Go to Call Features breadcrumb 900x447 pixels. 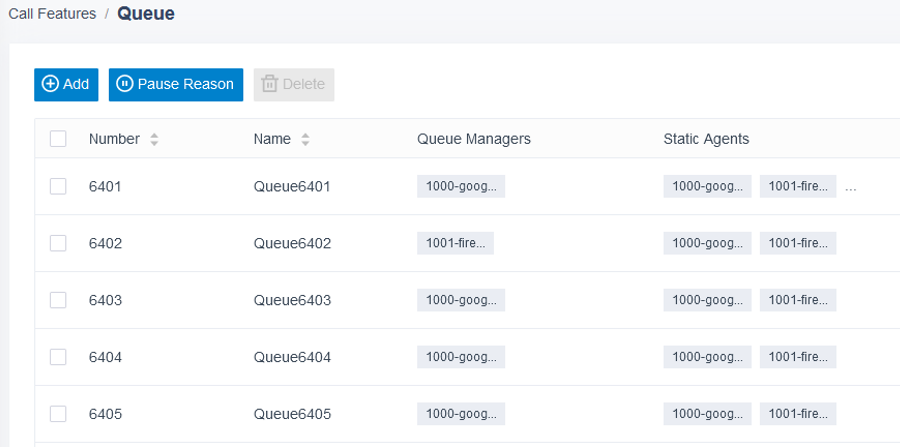52,14
